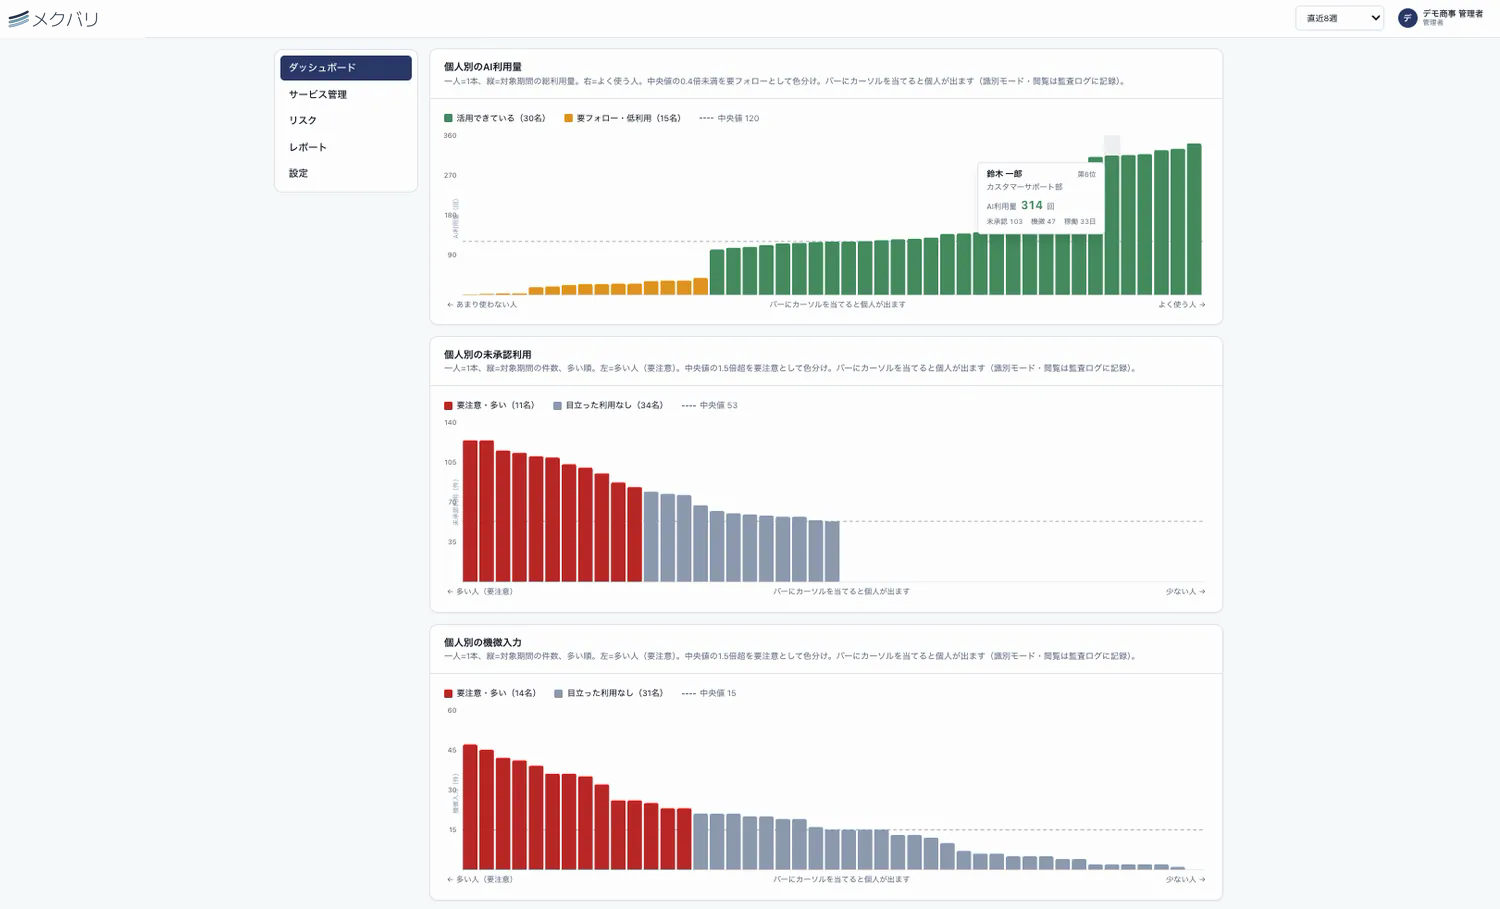This screenshot has height=909, width=1500.
Task: Click the 360 y-axis value in AI利用量 chart
Action: pos(450,136)
